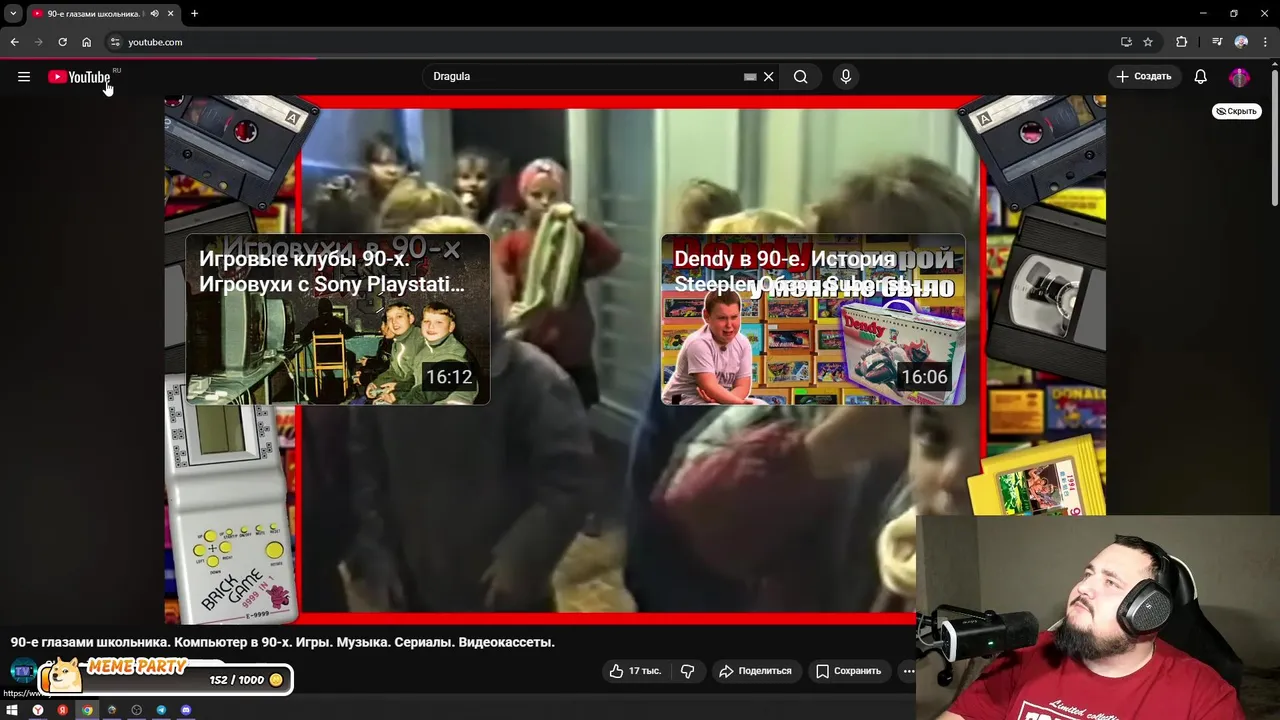The image size is (1280, 720).
Task: Open browser extensions puzzle icon
Action: tap(1182, 42)
